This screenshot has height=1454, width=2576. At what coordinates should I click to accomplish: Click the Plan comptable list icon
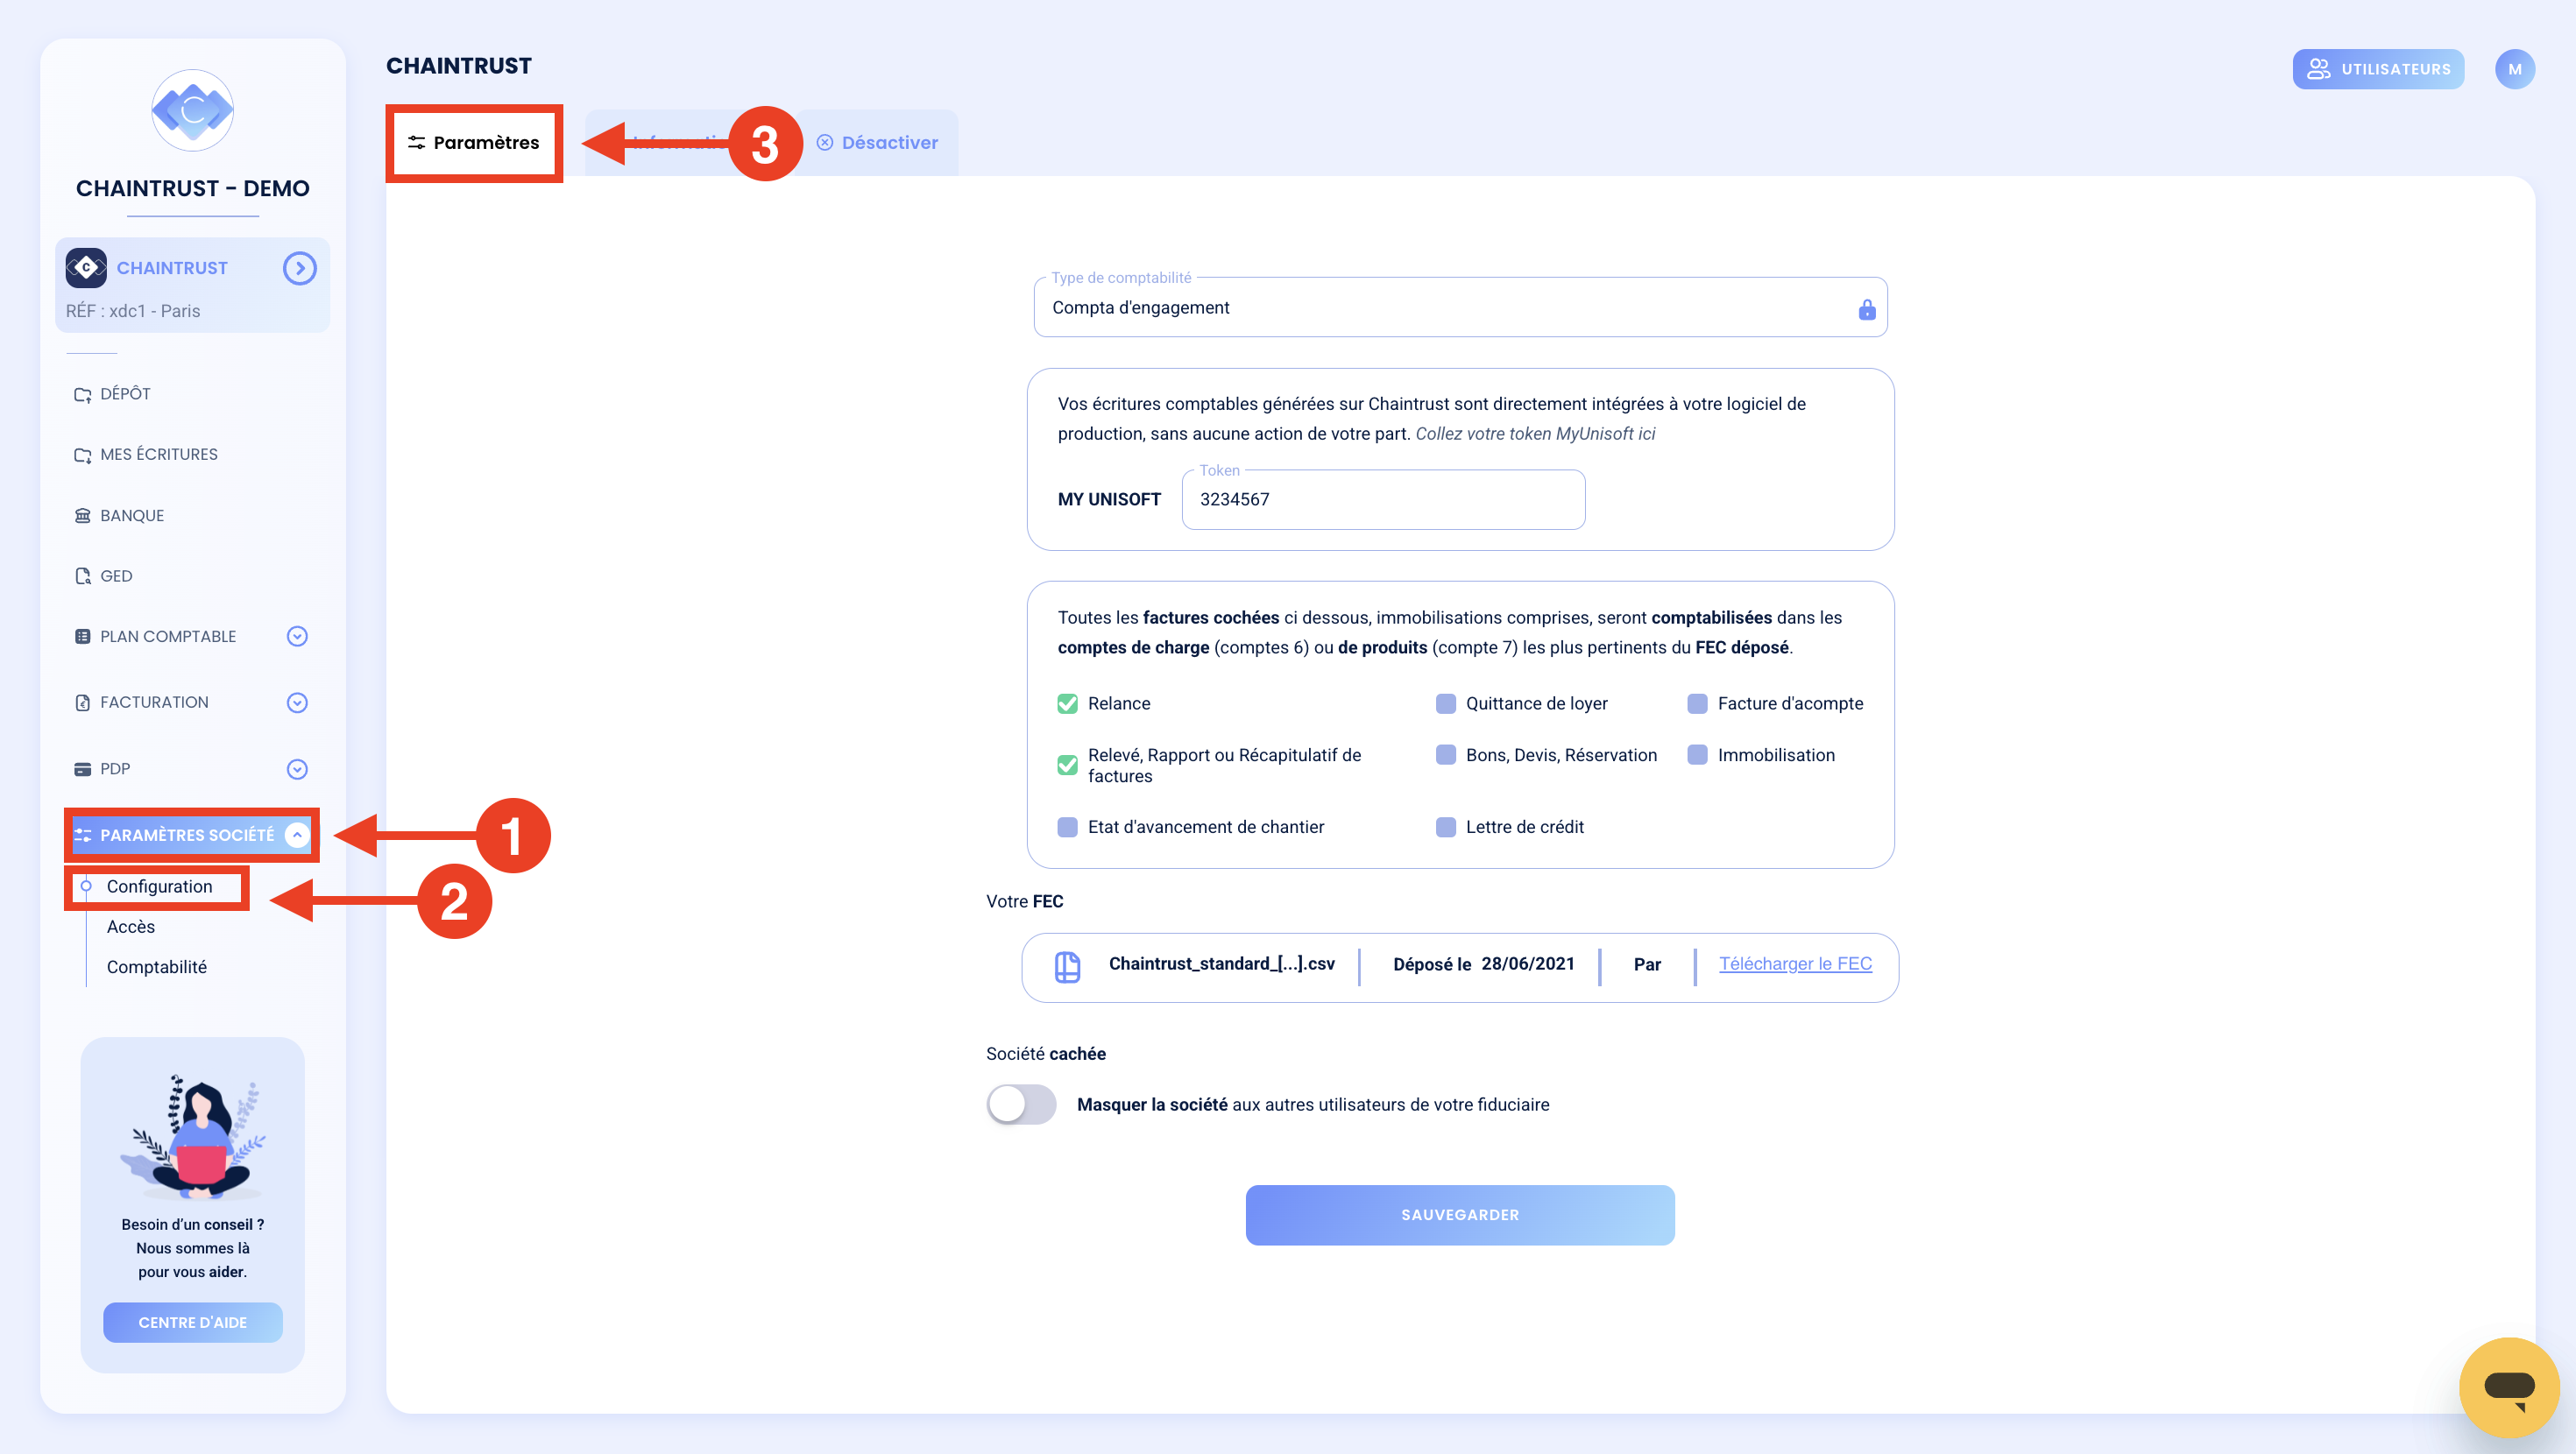point(83,637)
